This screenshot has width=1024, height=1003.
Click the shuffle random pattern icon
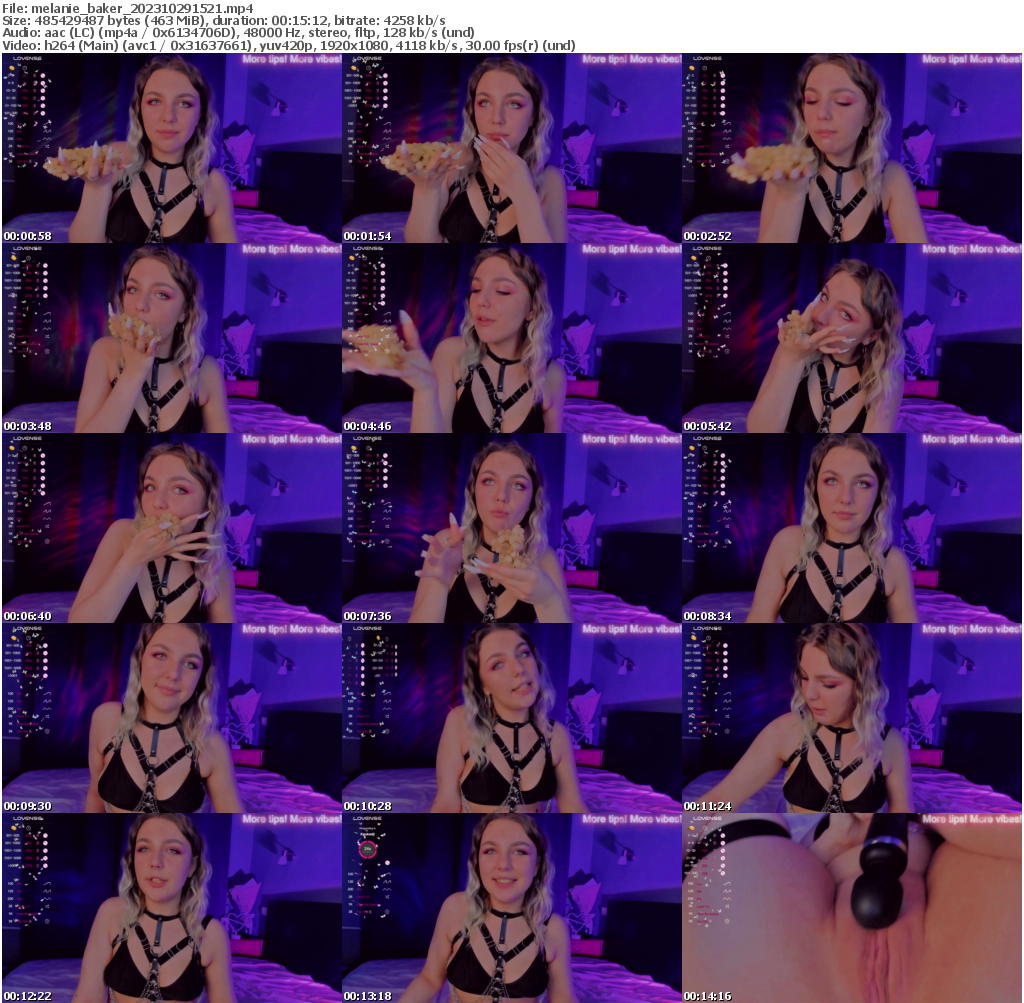[x=46, y=146]
